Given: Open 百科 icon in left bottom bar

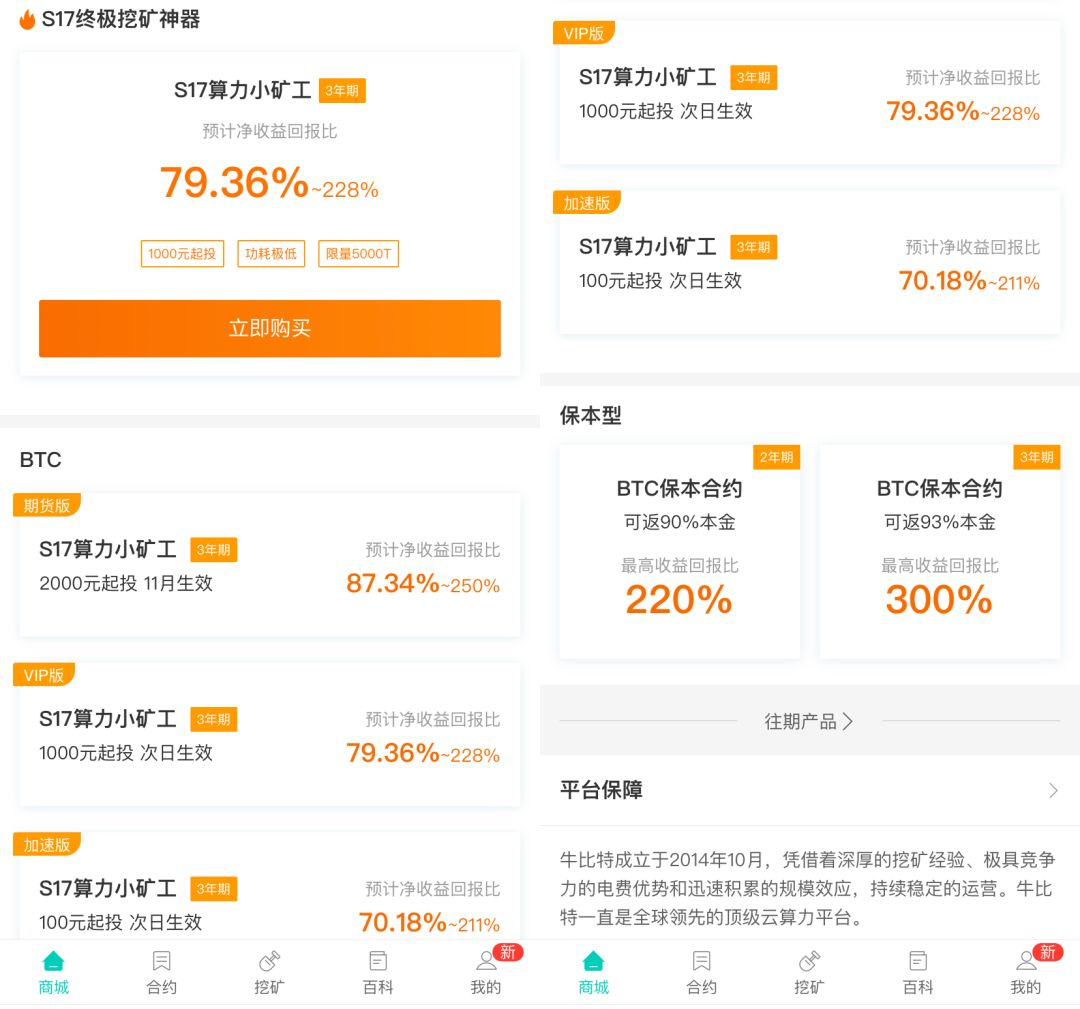Looking at the screenshot, I should pos(377,961).
